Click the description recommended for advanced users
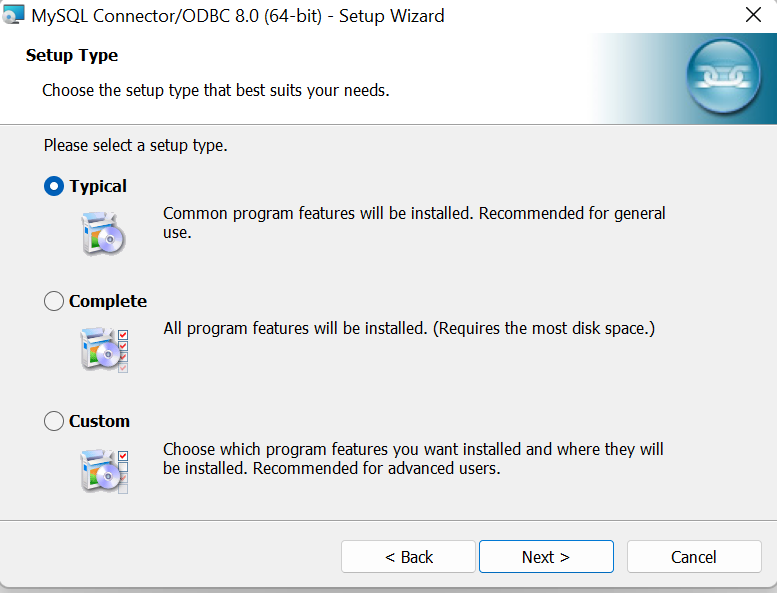777x593 pixels. [413, 458]
